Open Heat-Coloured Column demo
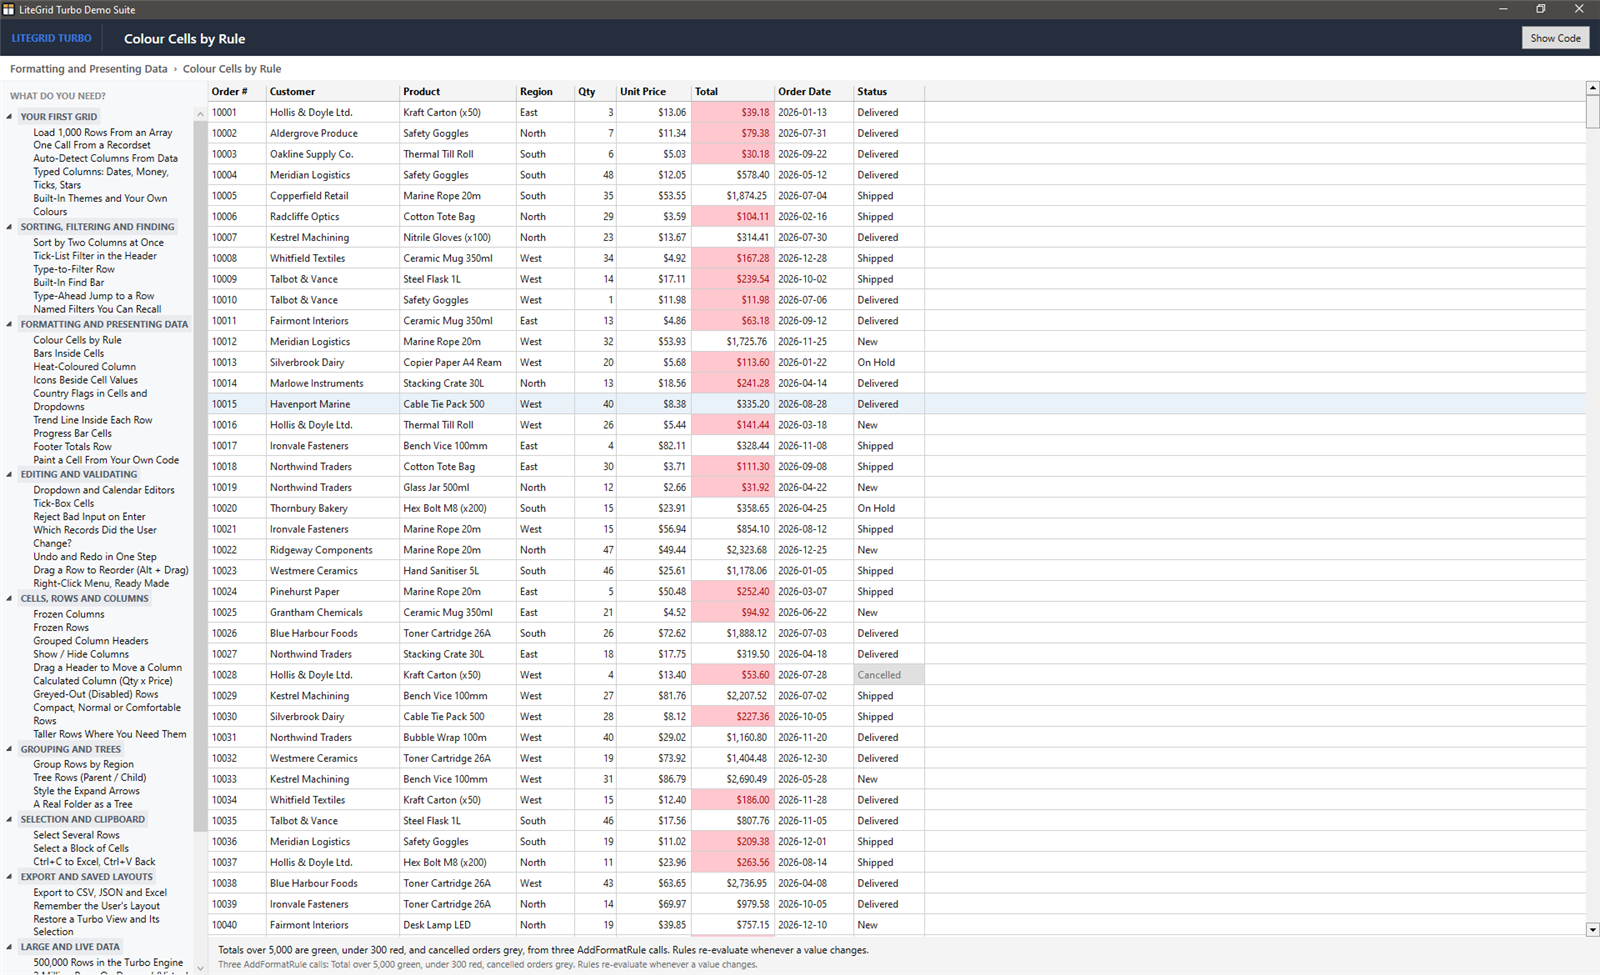The height and width of the screenshot is (975, 1600). [x=84, y=367]
